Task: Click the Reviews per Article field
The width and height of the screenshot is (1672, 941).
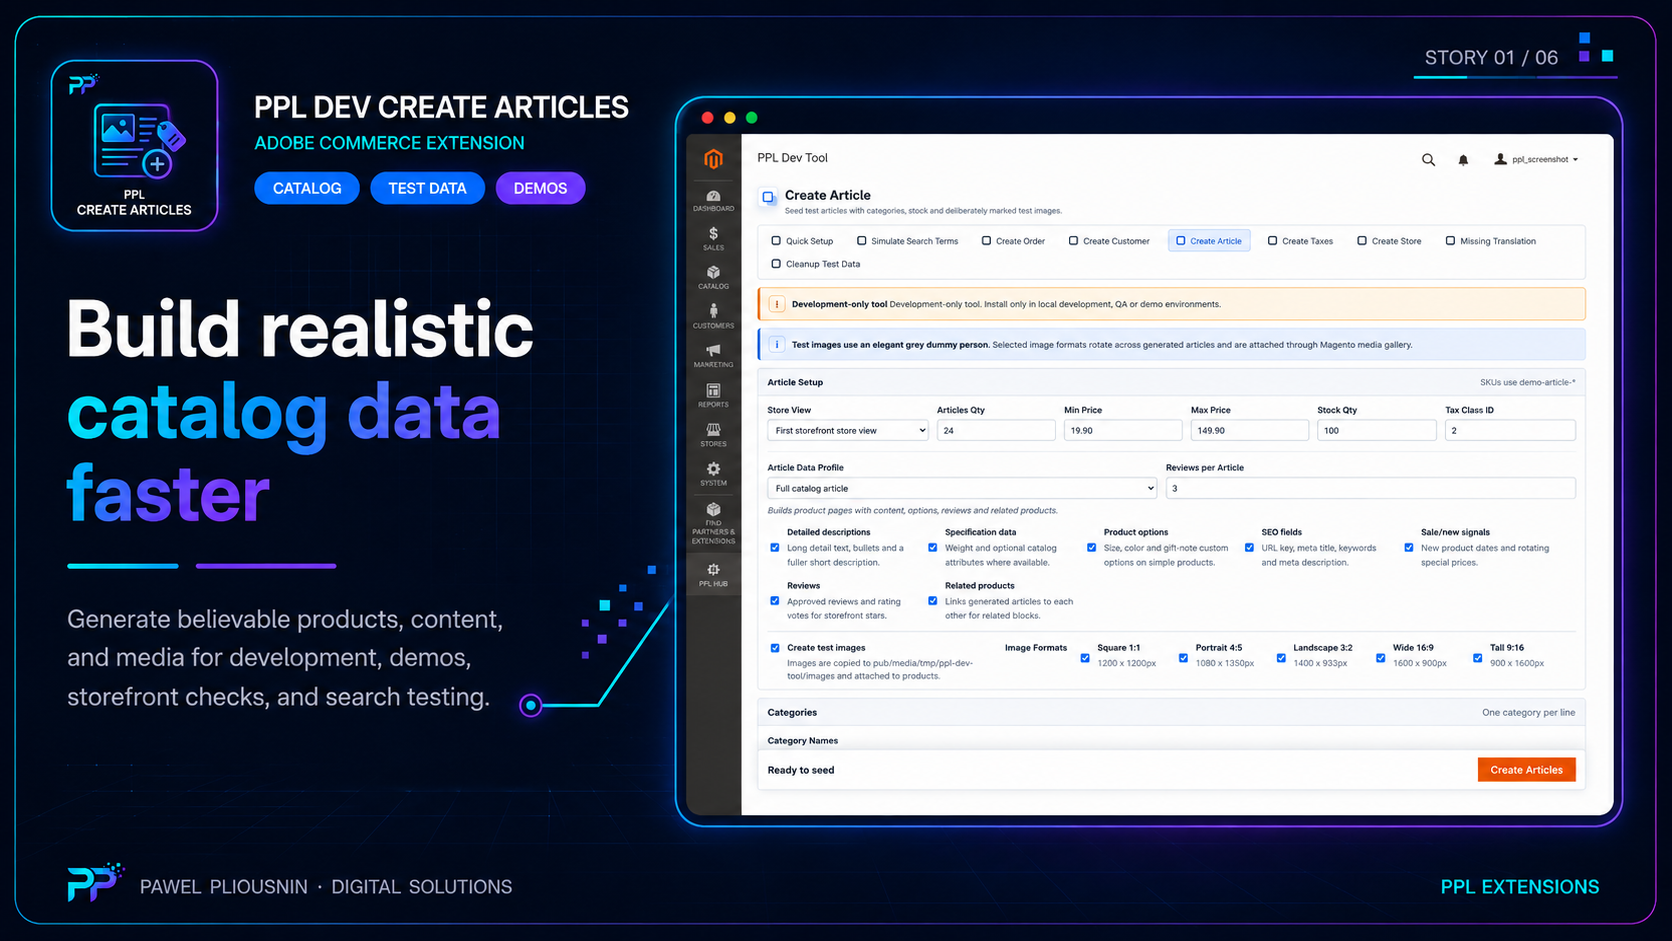Action: click(1371, 489)
